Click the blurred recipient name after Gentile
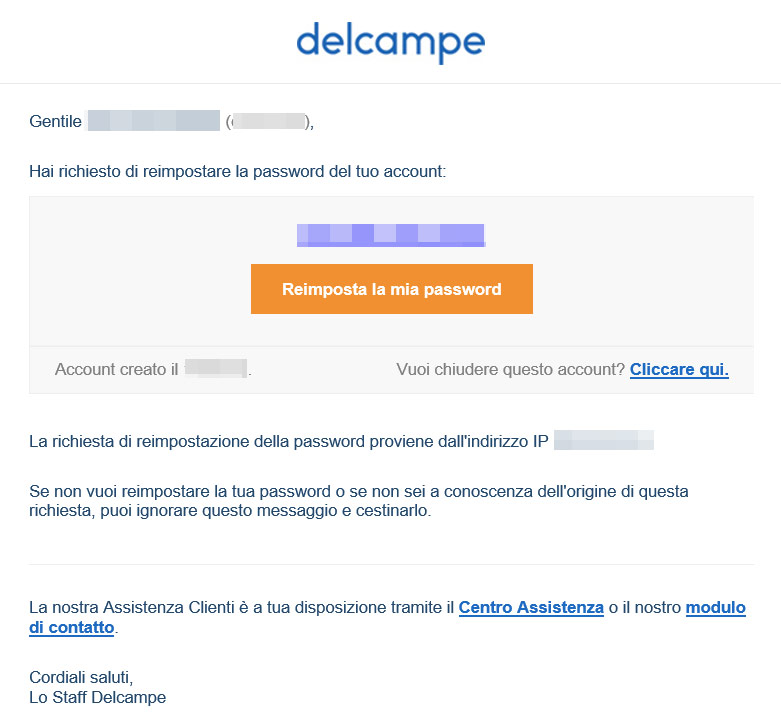The image size is (781, 718). coord(153,121)
